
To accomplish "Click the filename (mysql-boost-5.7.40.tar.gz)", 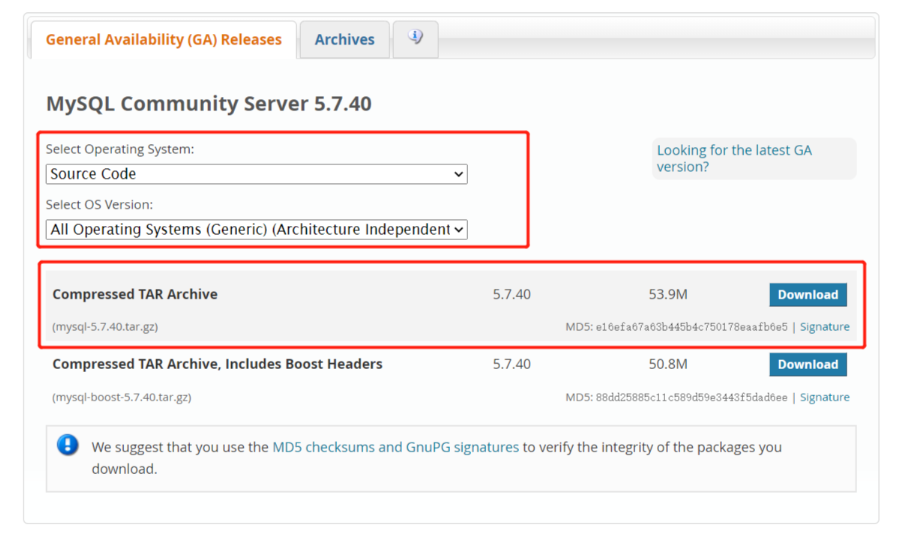I will 121,397.
